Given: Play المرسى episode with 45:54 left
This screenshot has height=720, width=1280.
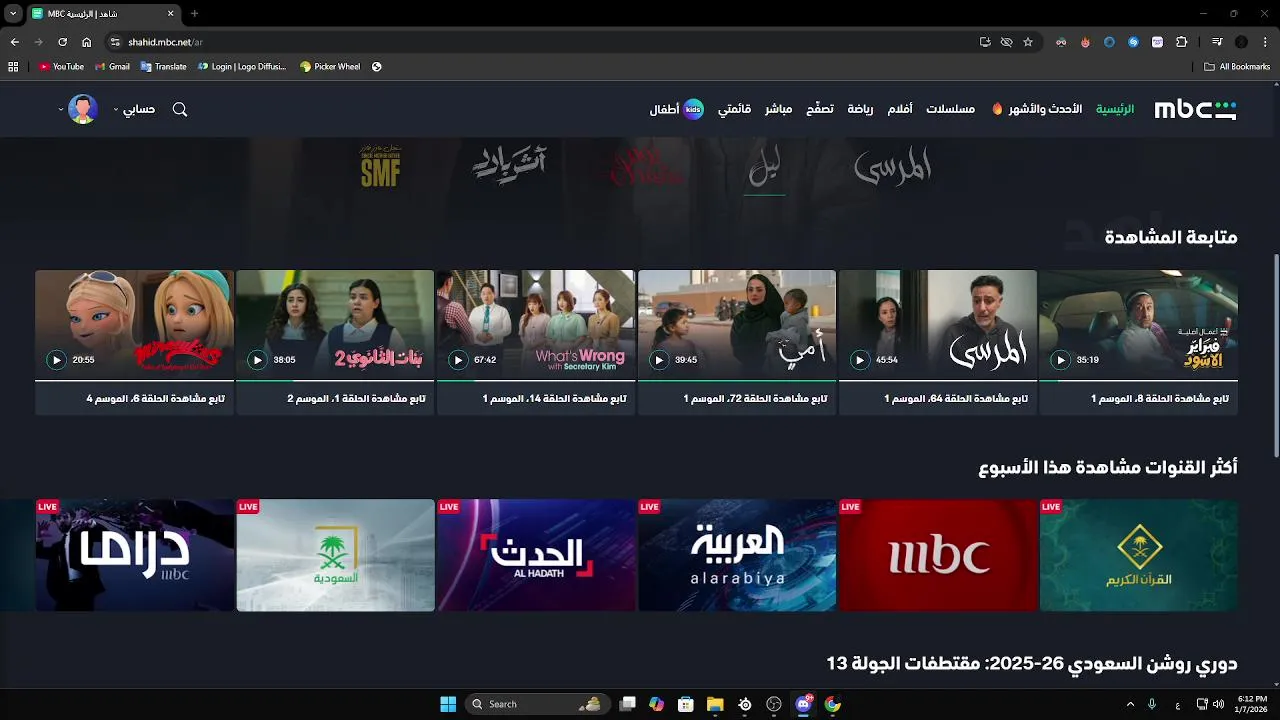Looking at the screenshot, I should (860, 360).
